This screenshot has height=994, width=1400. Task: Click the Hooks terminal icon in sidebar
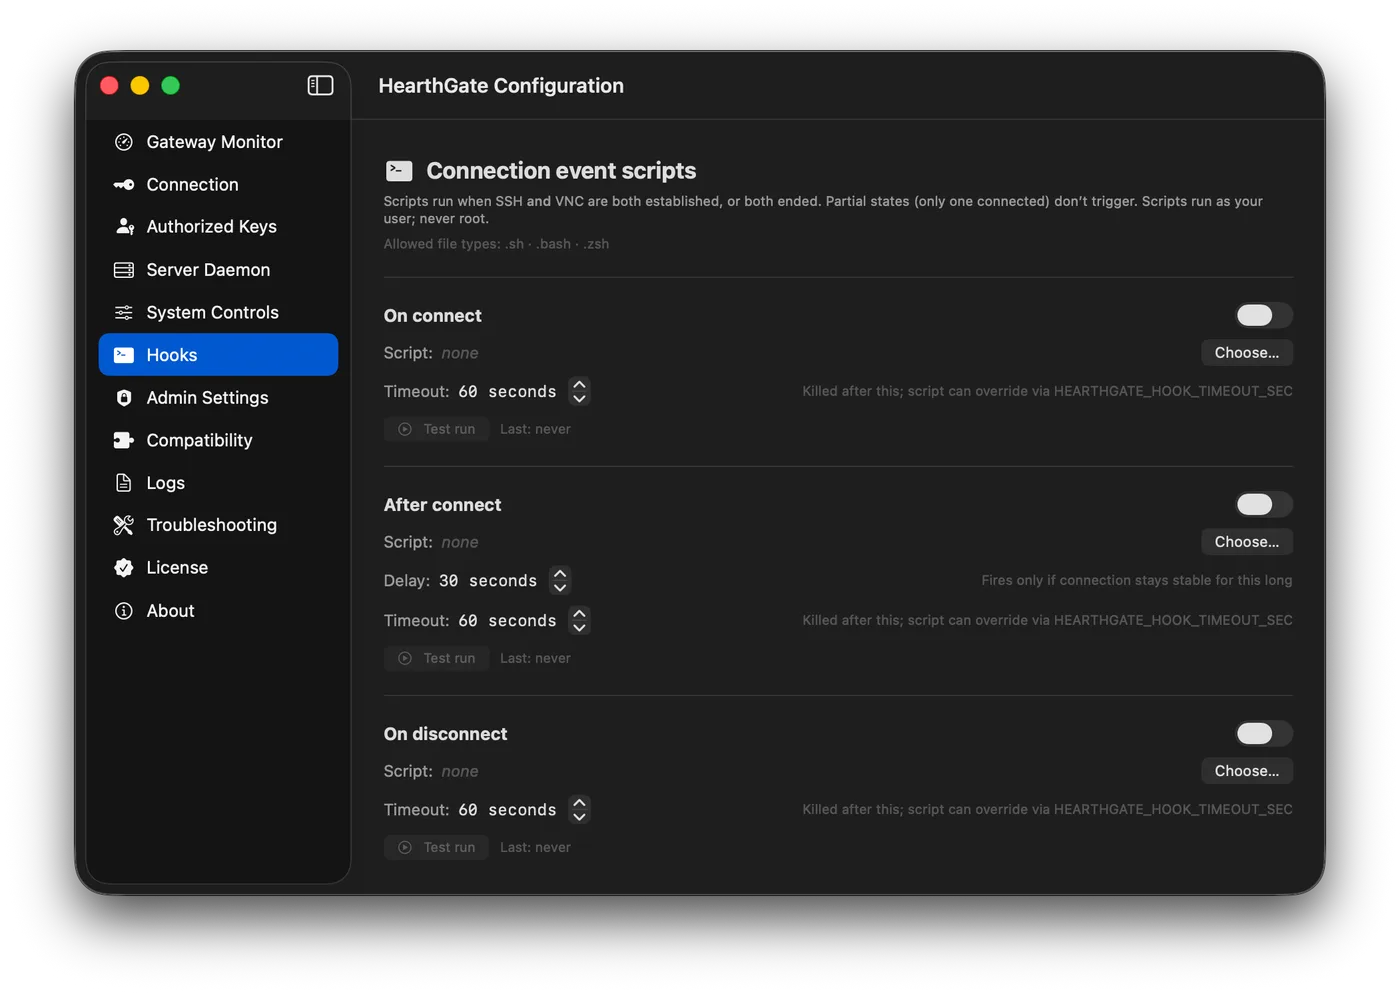pyautogui.click(x=124, y=355)
